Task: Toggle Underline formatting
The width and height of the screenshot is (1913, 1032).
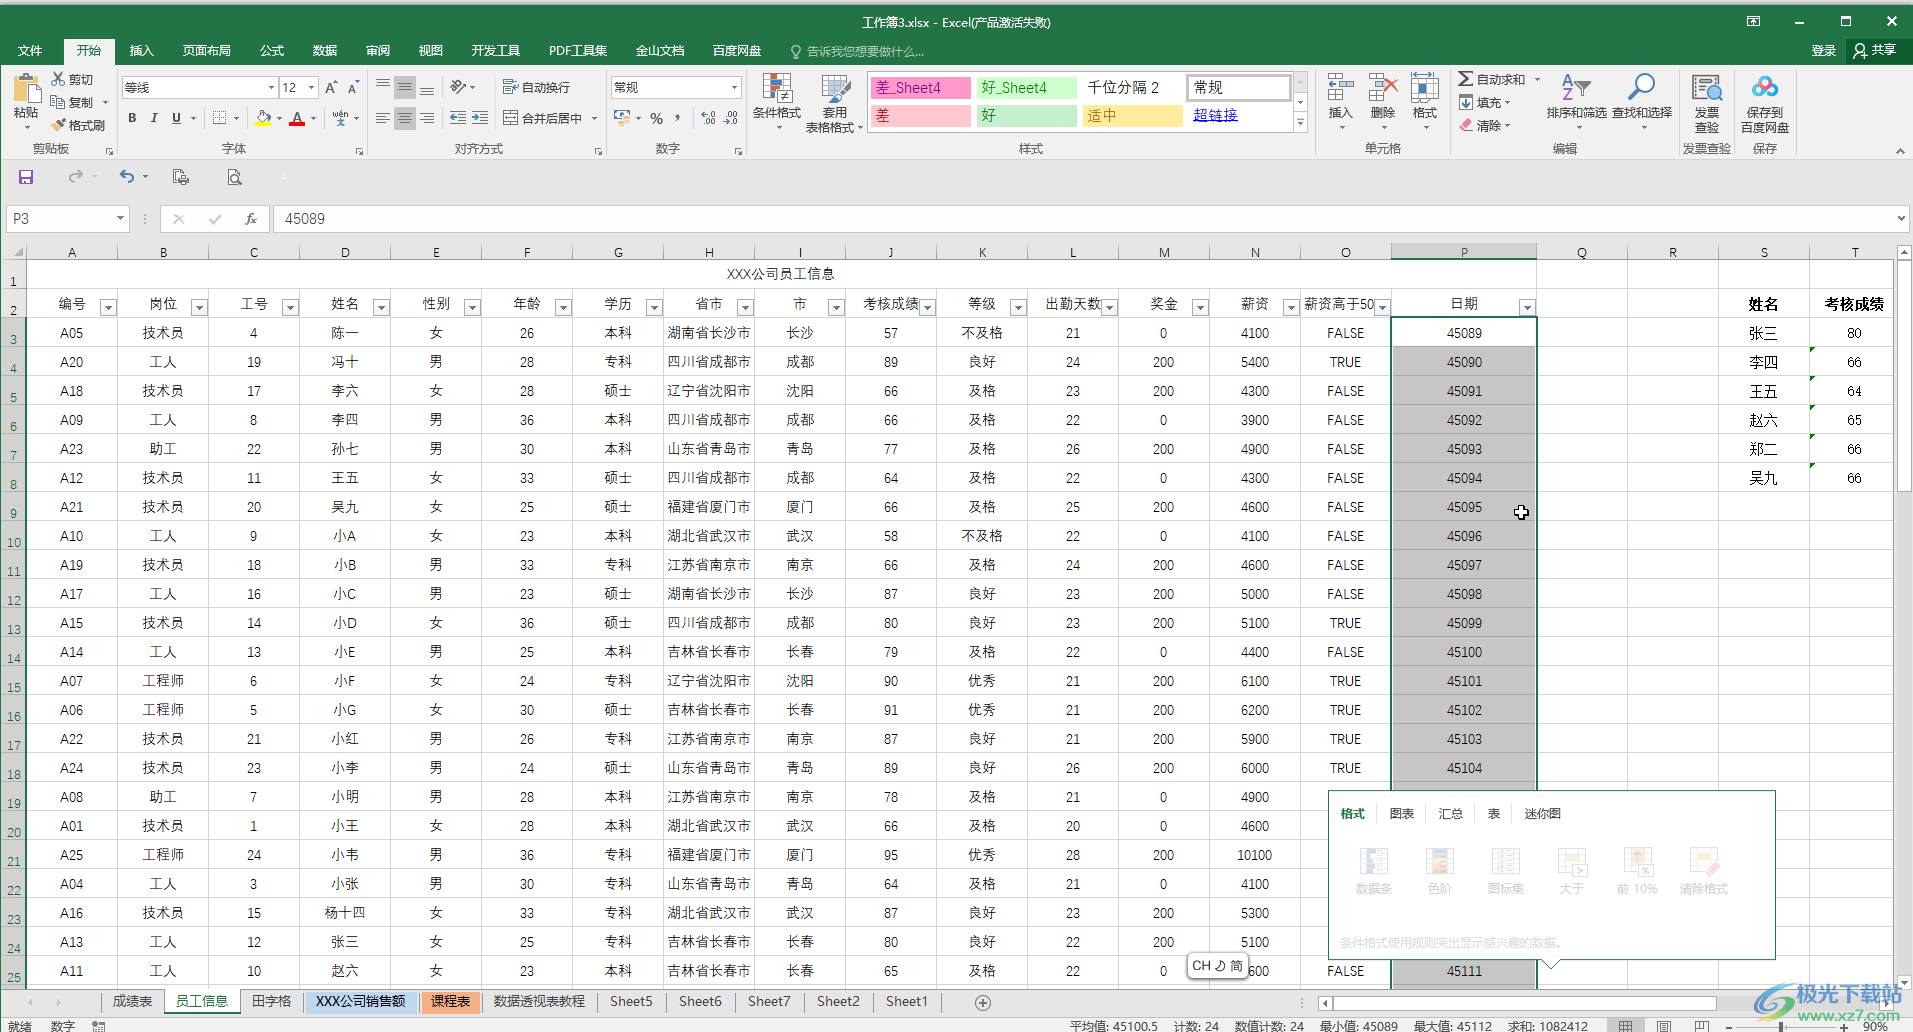Action: tap(176, 118)
